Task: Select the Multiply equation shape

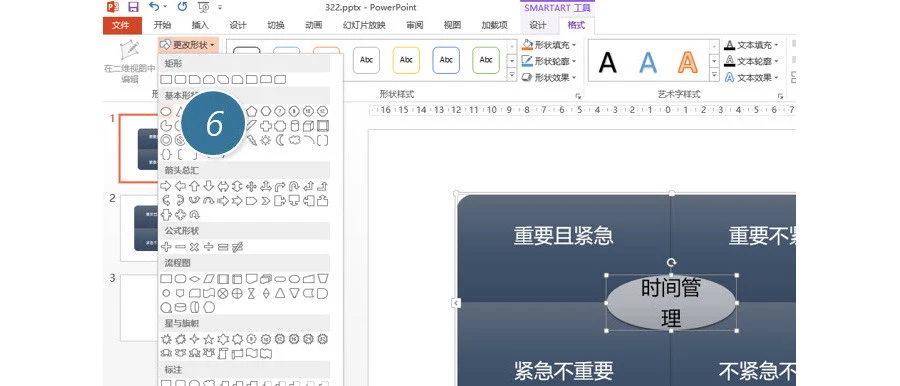Action: pos(195,247)
